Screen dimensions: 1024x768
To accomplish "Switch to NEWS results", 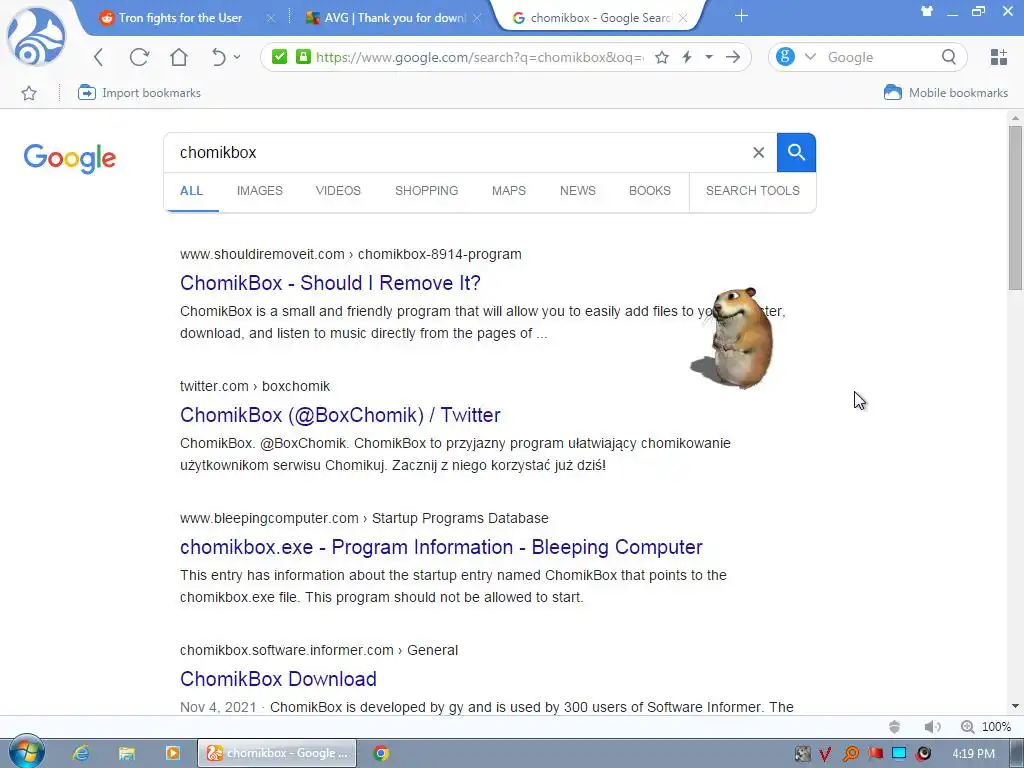I will pyautogui.click(x=578, y=191).
